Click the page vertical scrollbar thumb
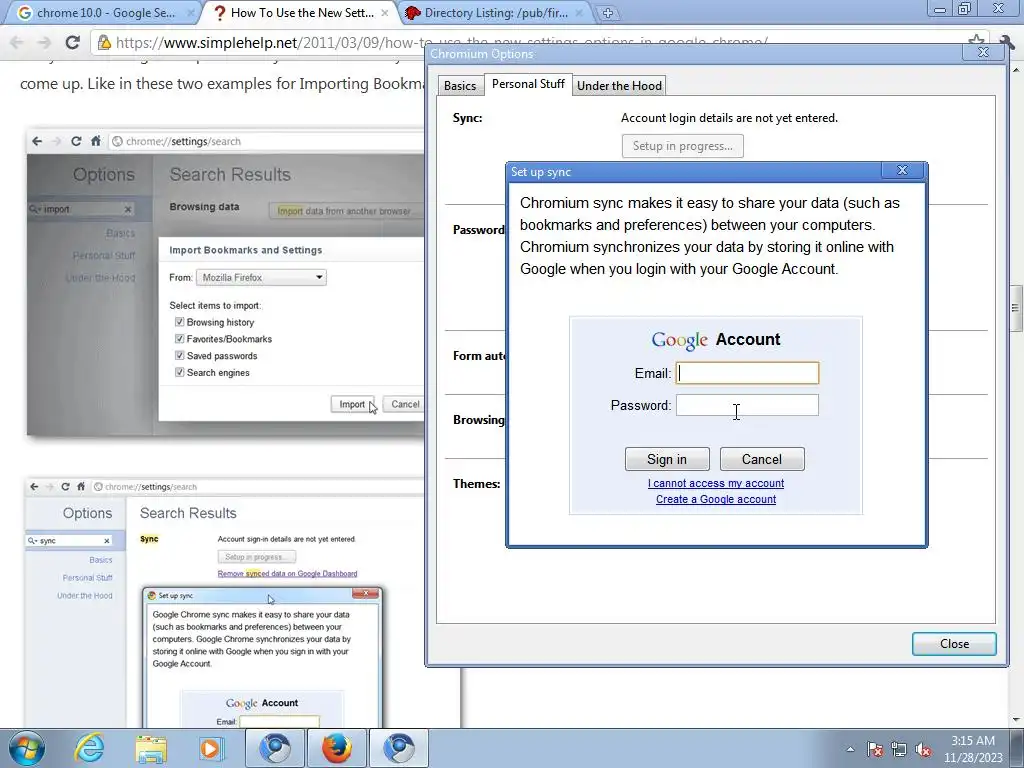 click(1015, 308)
